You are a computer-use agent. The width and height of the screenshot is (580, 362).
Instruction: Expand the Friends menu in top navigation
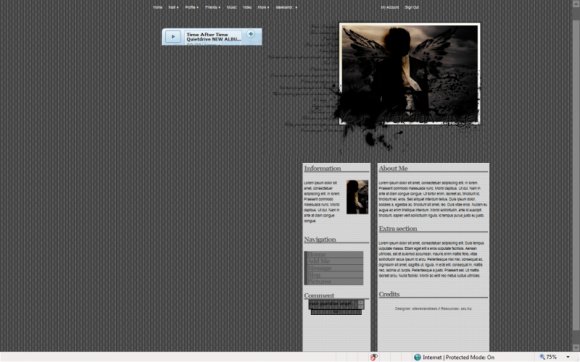coord(212,7)
